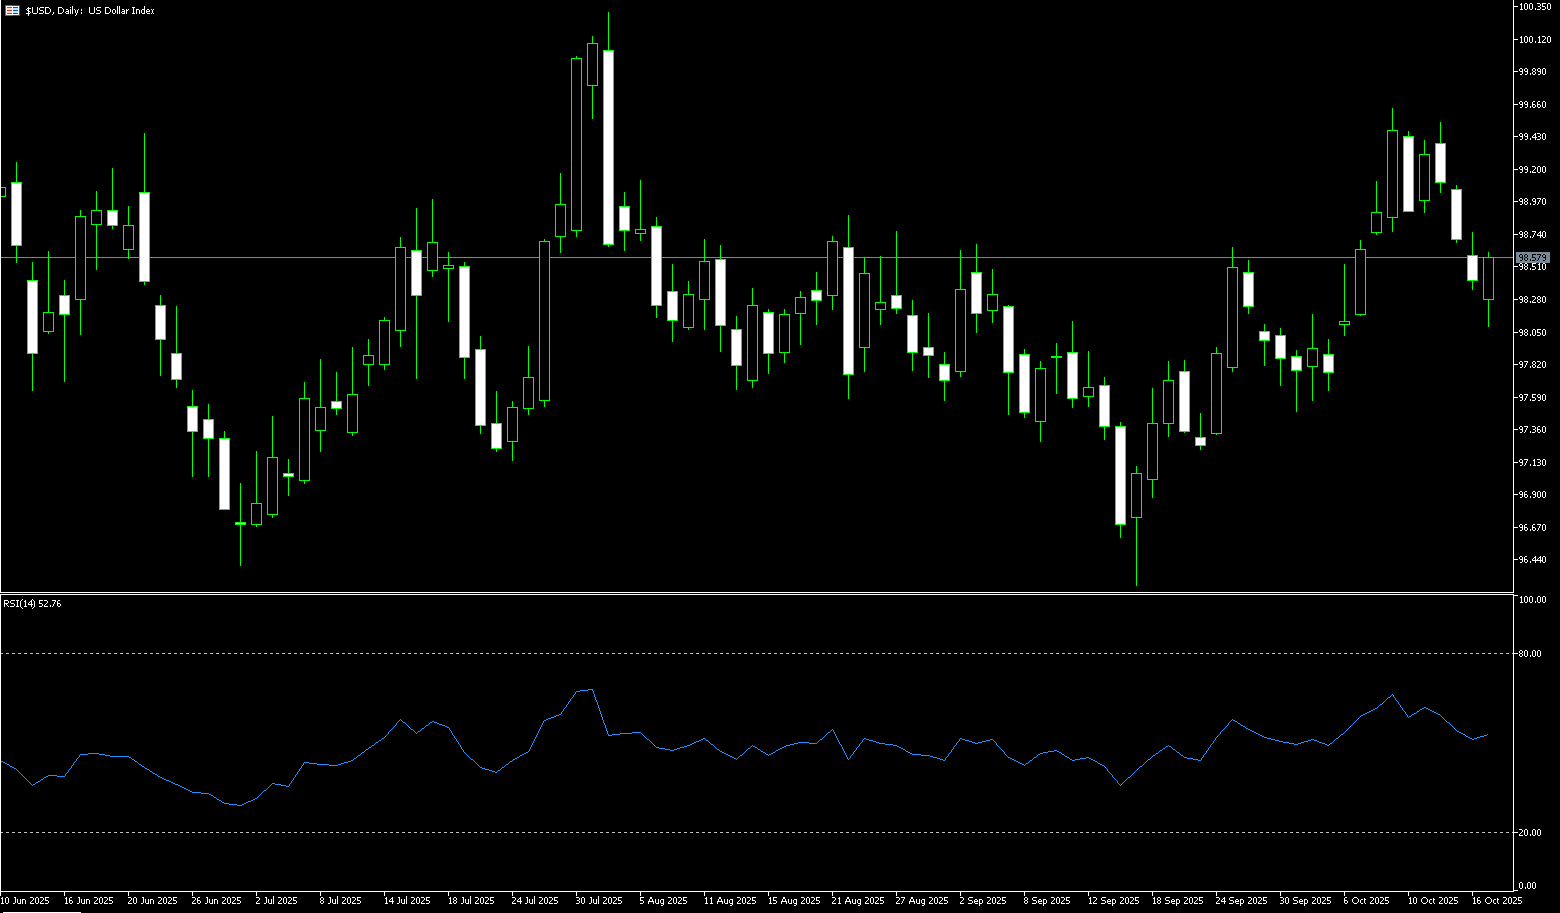Click the RSI 80.00 level label
Viewport: 1560px width, 913px height.
[x=1529, y=654]
